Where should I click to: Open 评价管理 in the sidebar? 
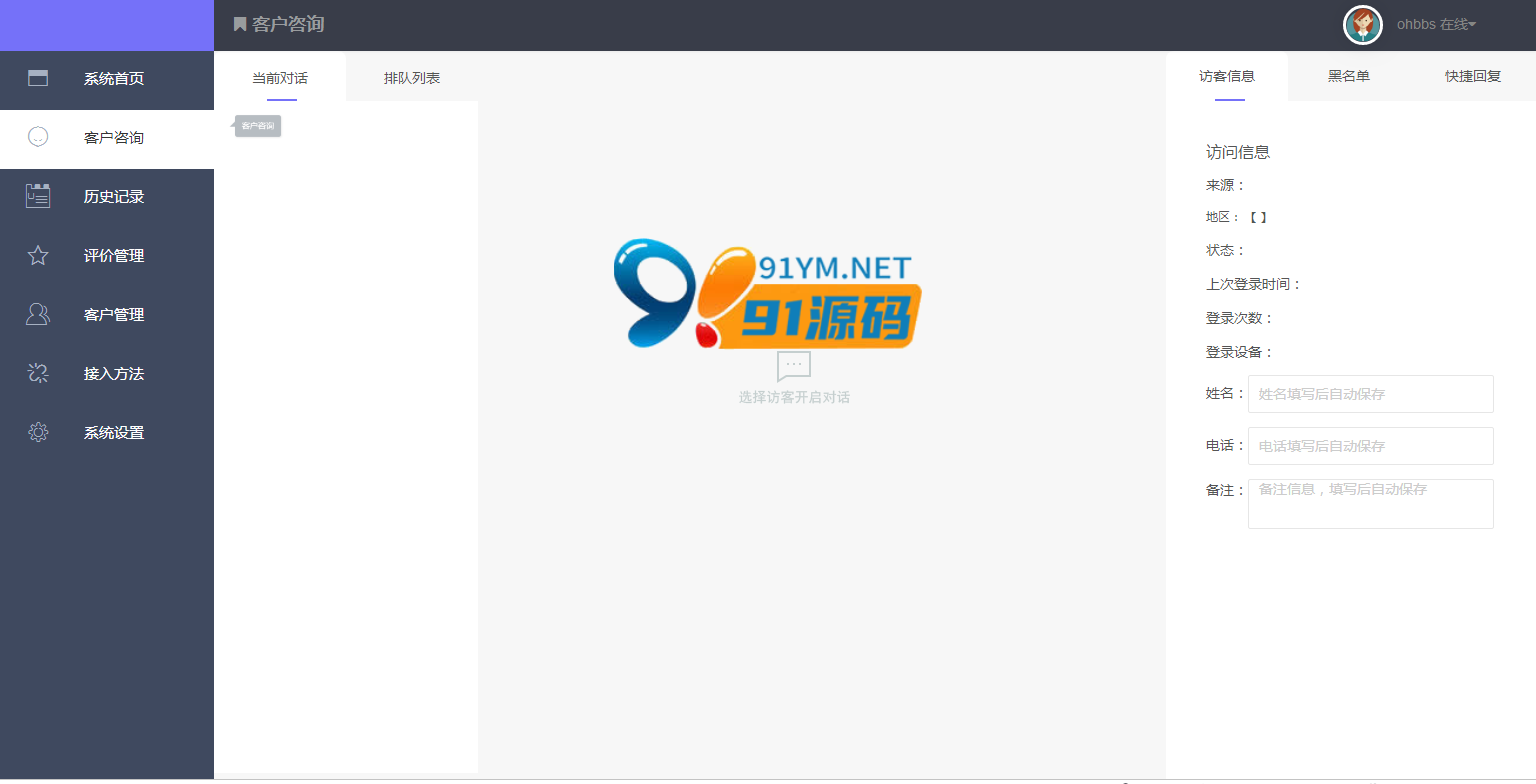point(107,255)
